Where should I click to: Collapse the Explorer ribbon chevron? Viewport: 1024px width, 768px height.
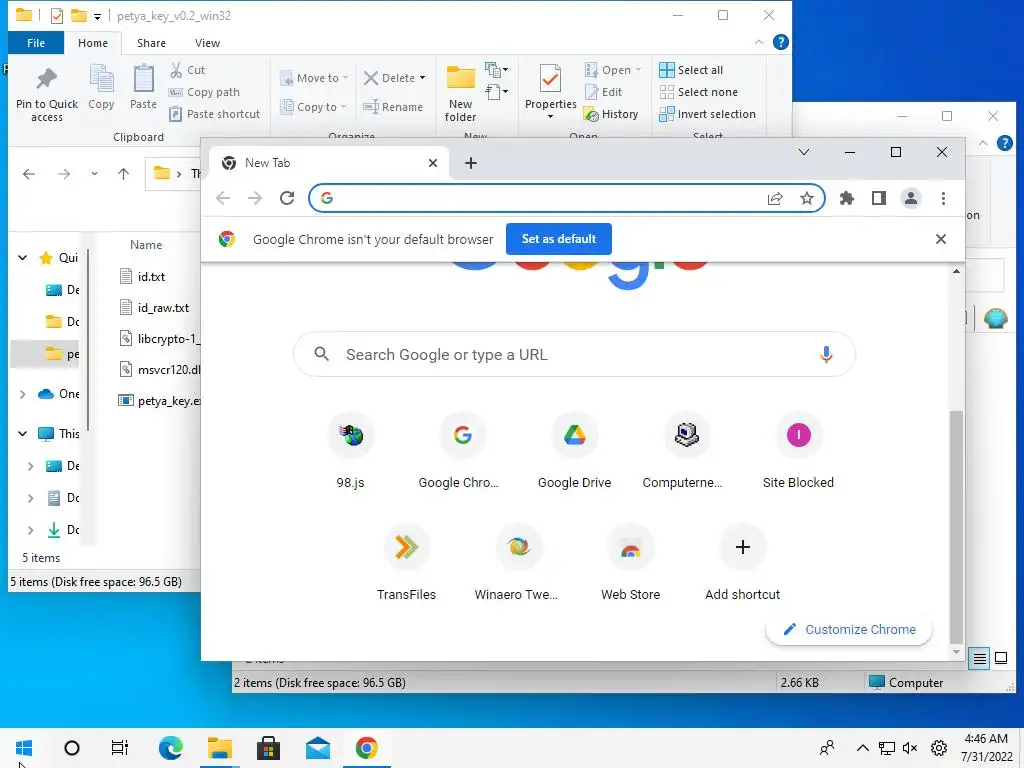point(759,42)
